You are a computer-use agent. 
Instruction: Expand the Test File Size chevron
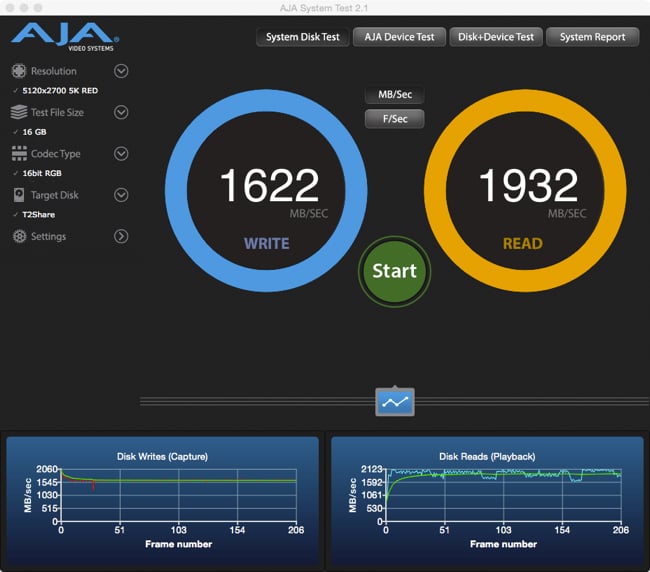tap(121, 112)
